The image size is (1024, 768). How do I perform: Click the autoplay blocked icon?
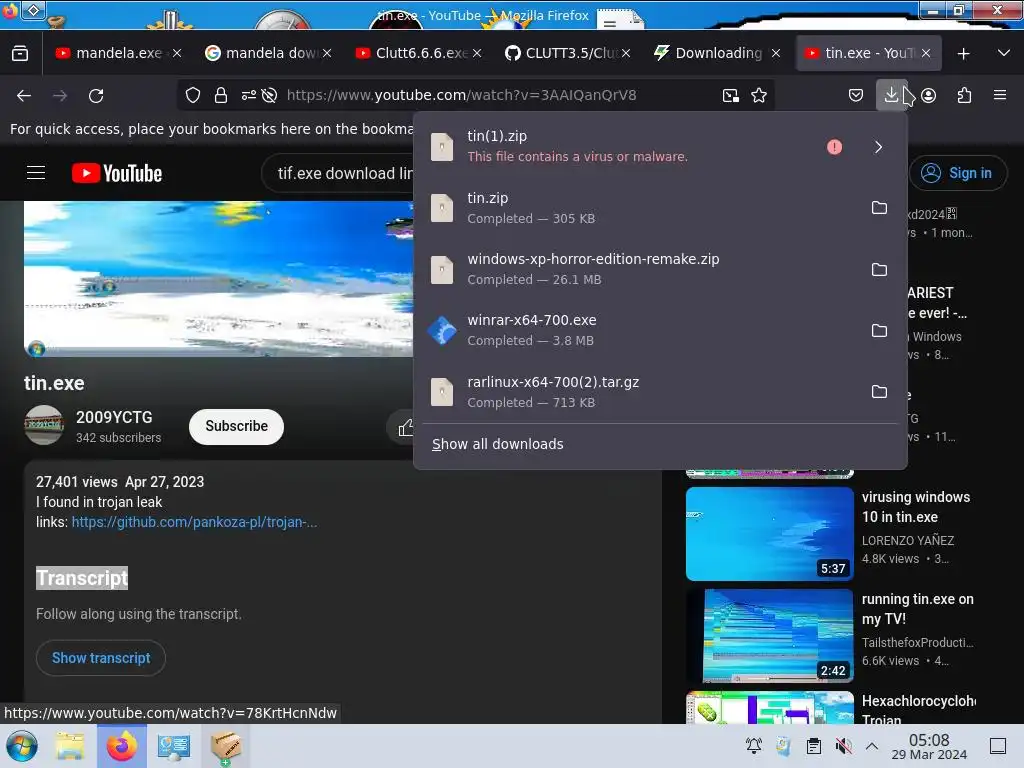pyautogui.click(x=269, y=95)
